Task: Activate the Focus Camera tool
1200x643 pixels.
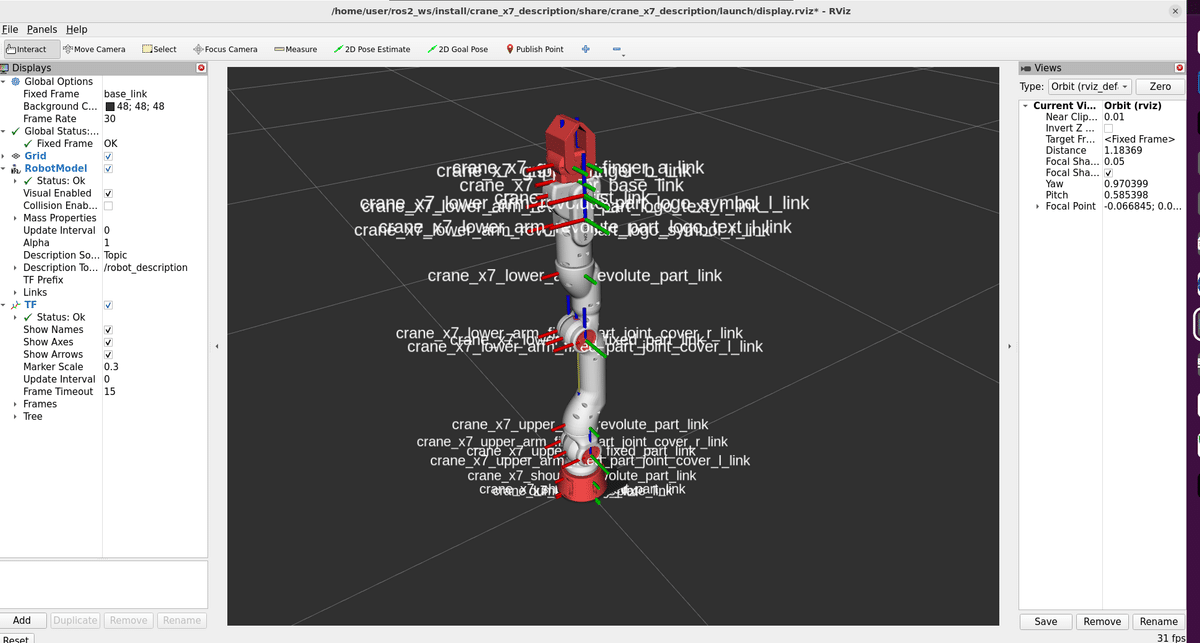Action: [225, 49]
